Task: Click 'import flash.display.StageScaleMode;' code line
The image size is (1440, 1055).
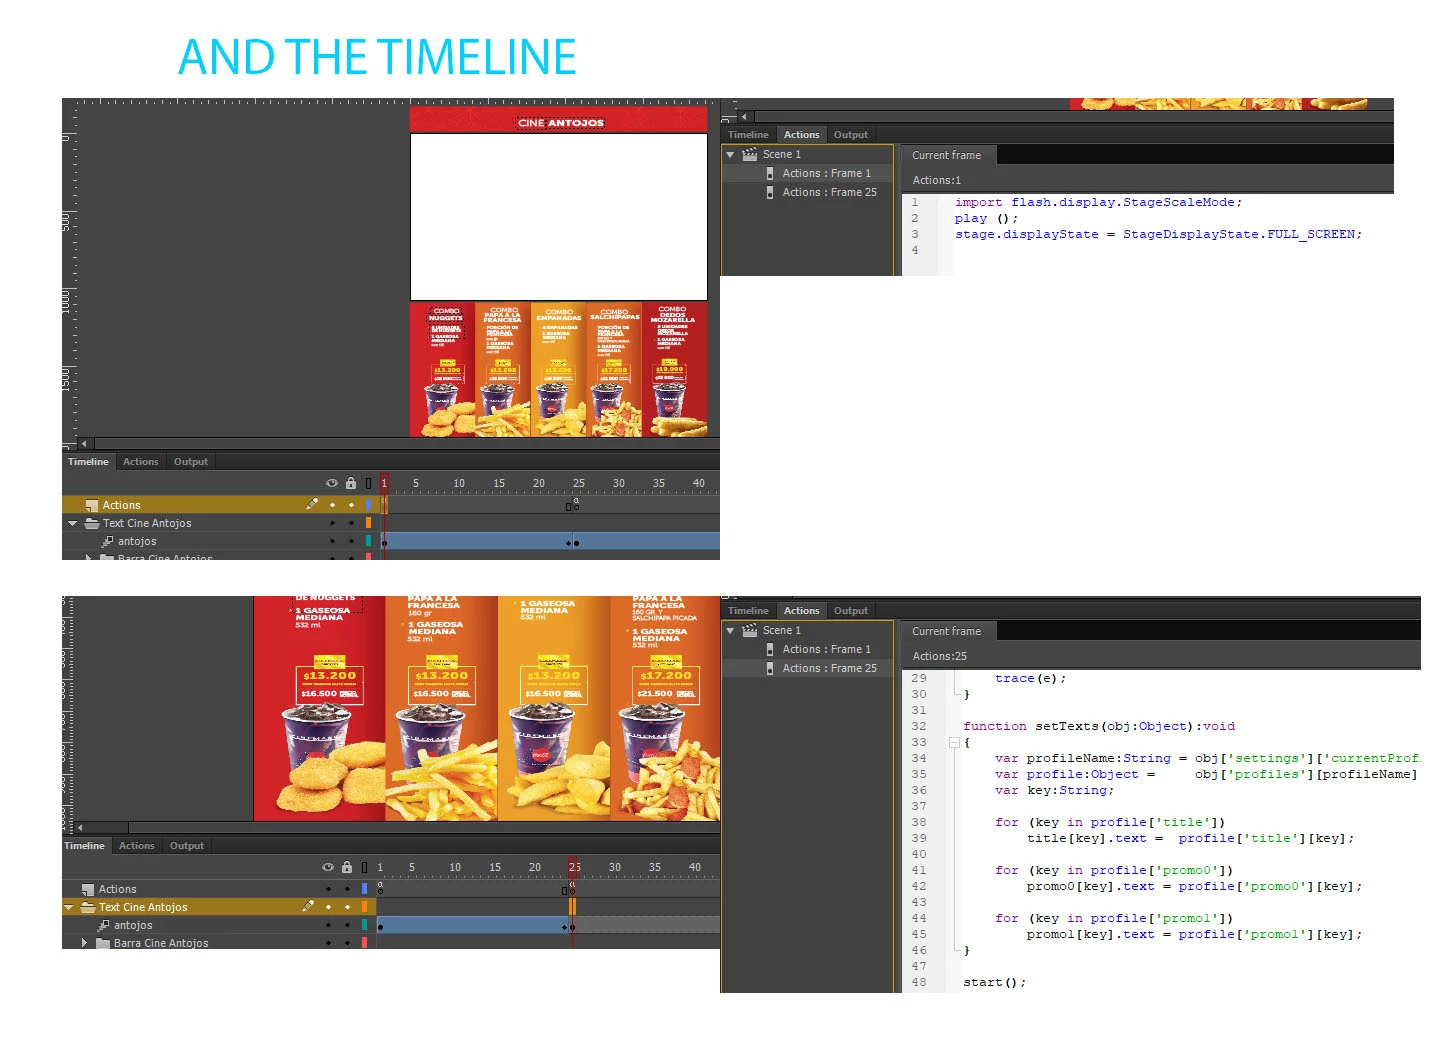Action: 1098,202
